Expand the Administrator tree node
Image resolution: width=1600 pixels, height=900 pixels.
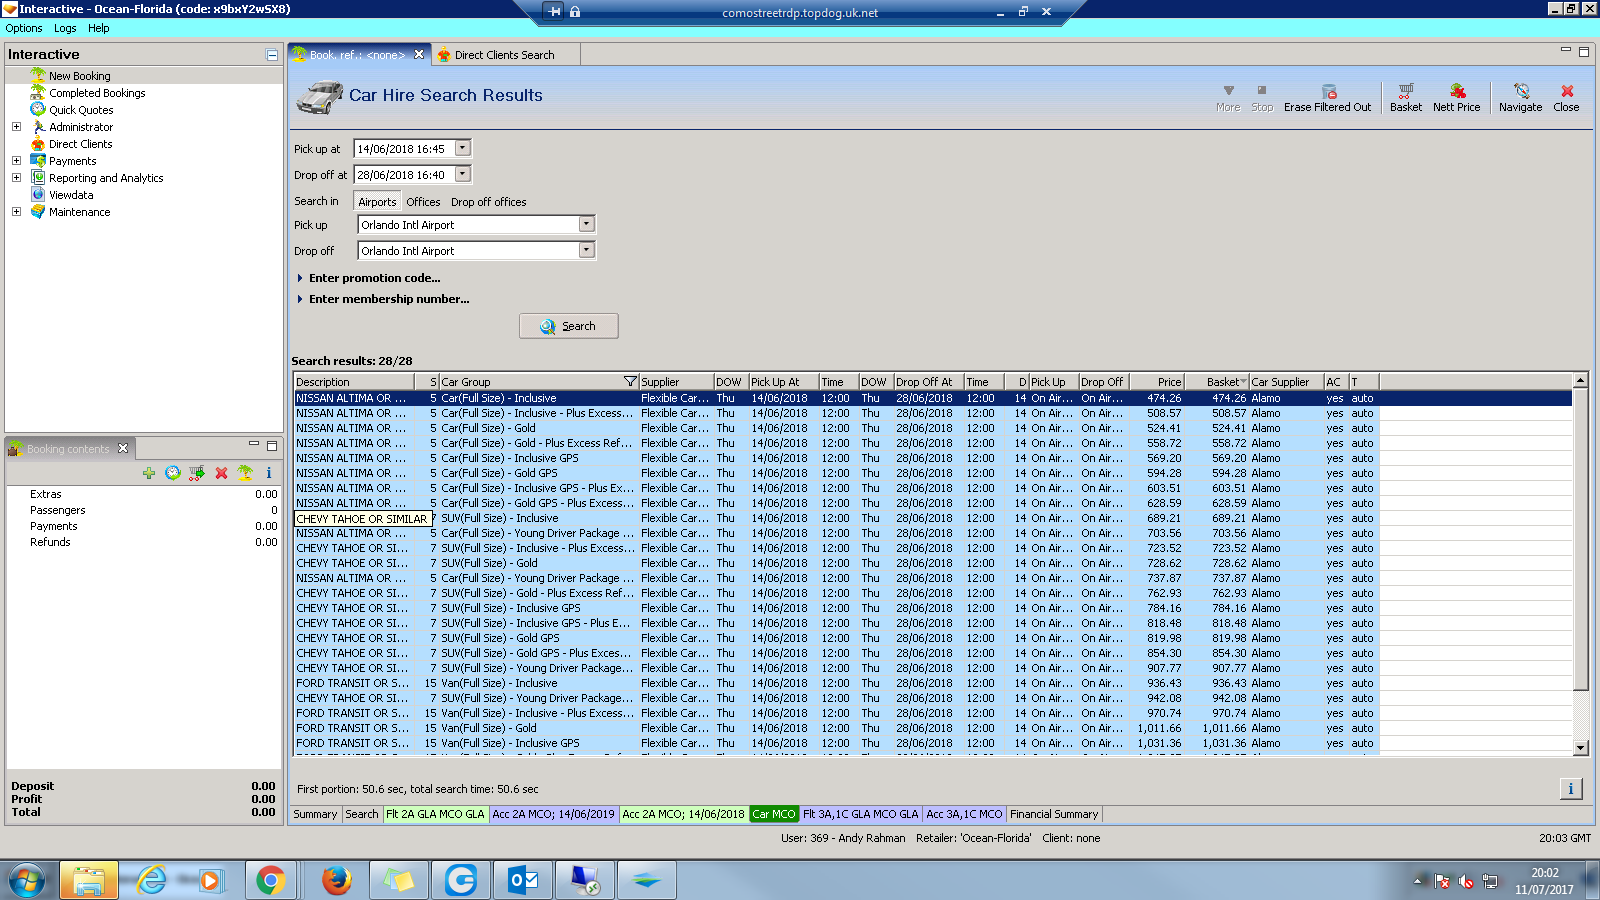tap(16, 127)
